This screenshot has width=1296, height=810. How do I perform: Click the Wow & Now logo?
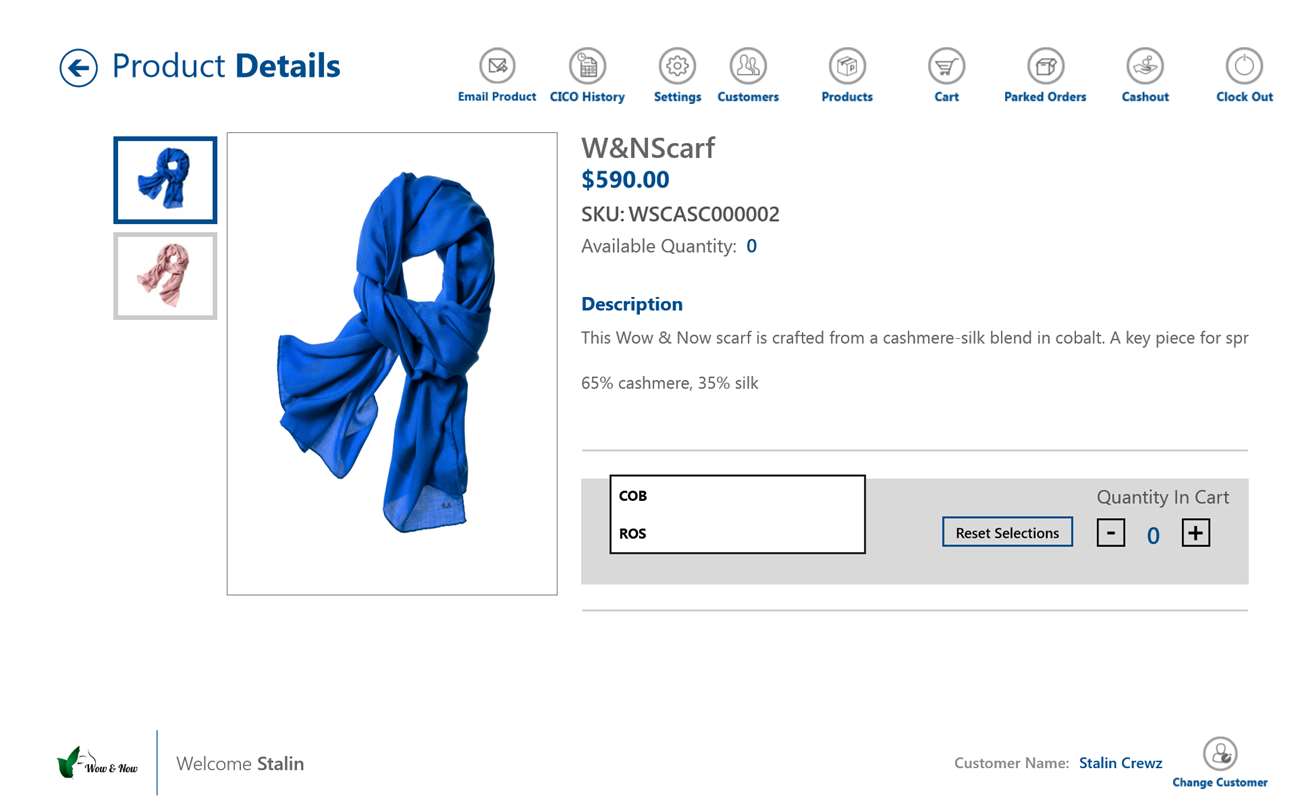tap(97, 764)
